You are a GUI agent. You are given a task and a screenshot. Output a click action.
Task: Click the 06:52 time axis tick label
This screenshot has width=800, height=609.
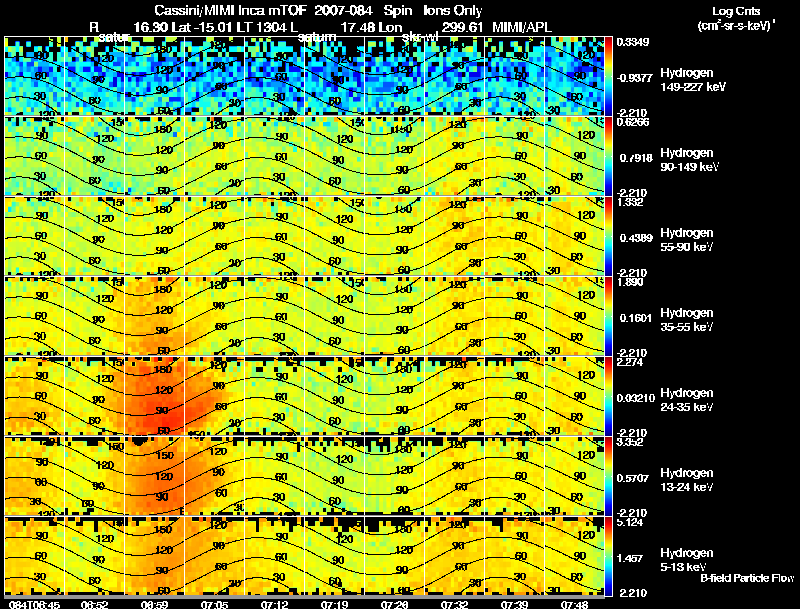(x=94, y=604)
